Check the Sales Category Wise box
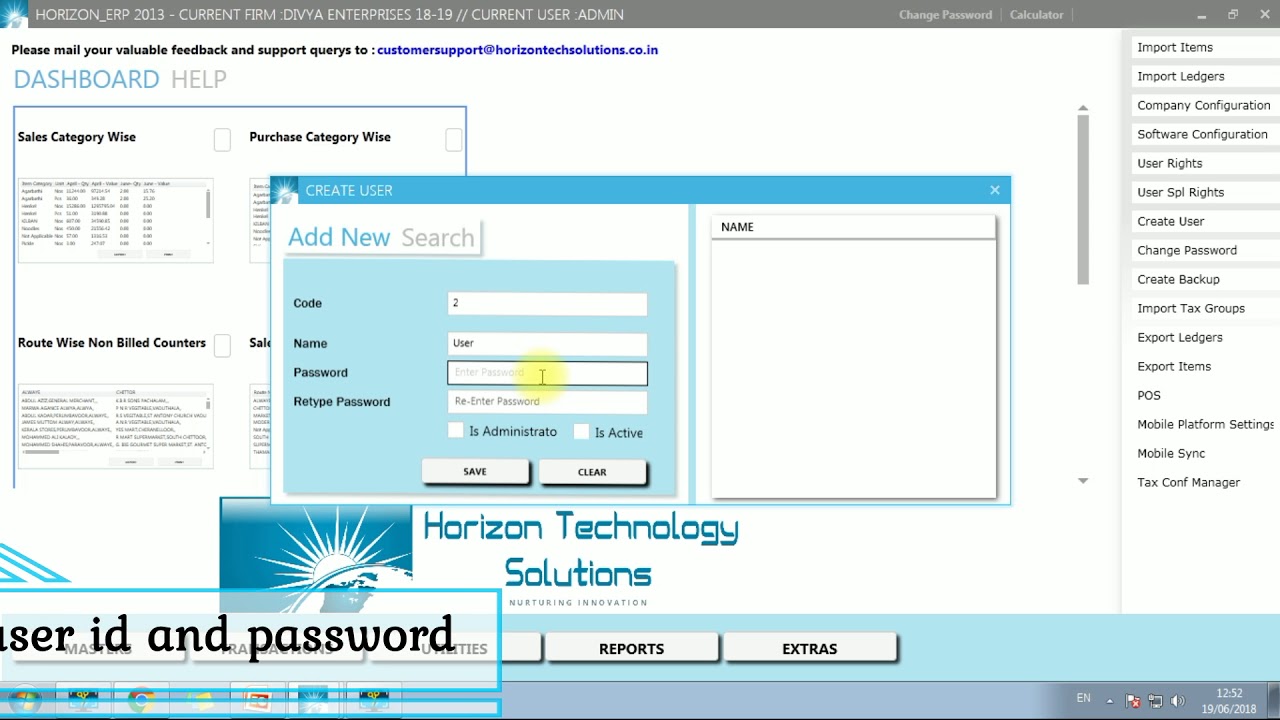Image resolution: width=1280 pixels, height=720 pixels. point(222,140)
